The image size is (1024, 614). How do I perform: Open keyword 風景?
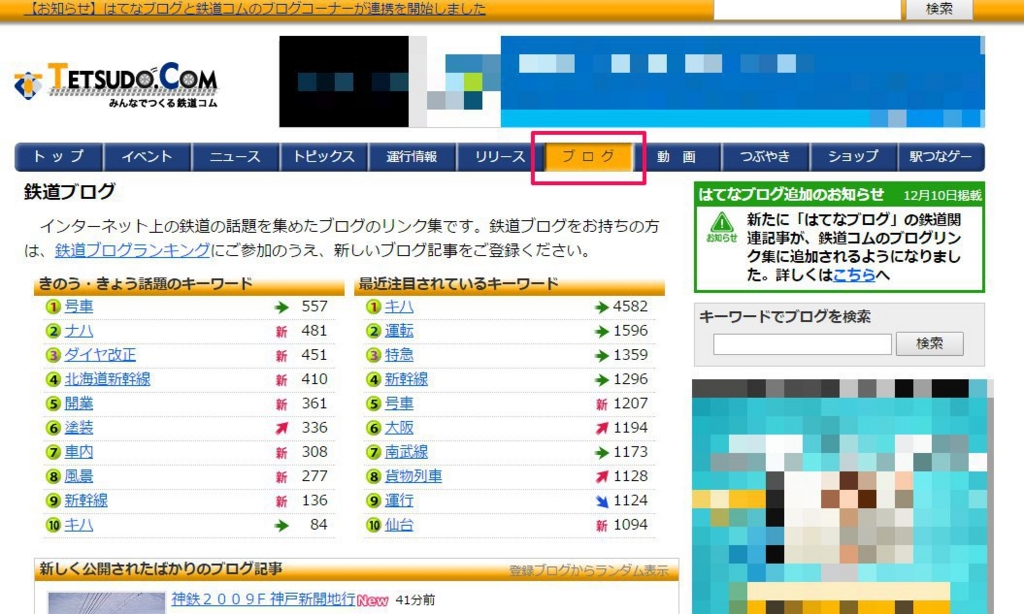pos(78,476)
